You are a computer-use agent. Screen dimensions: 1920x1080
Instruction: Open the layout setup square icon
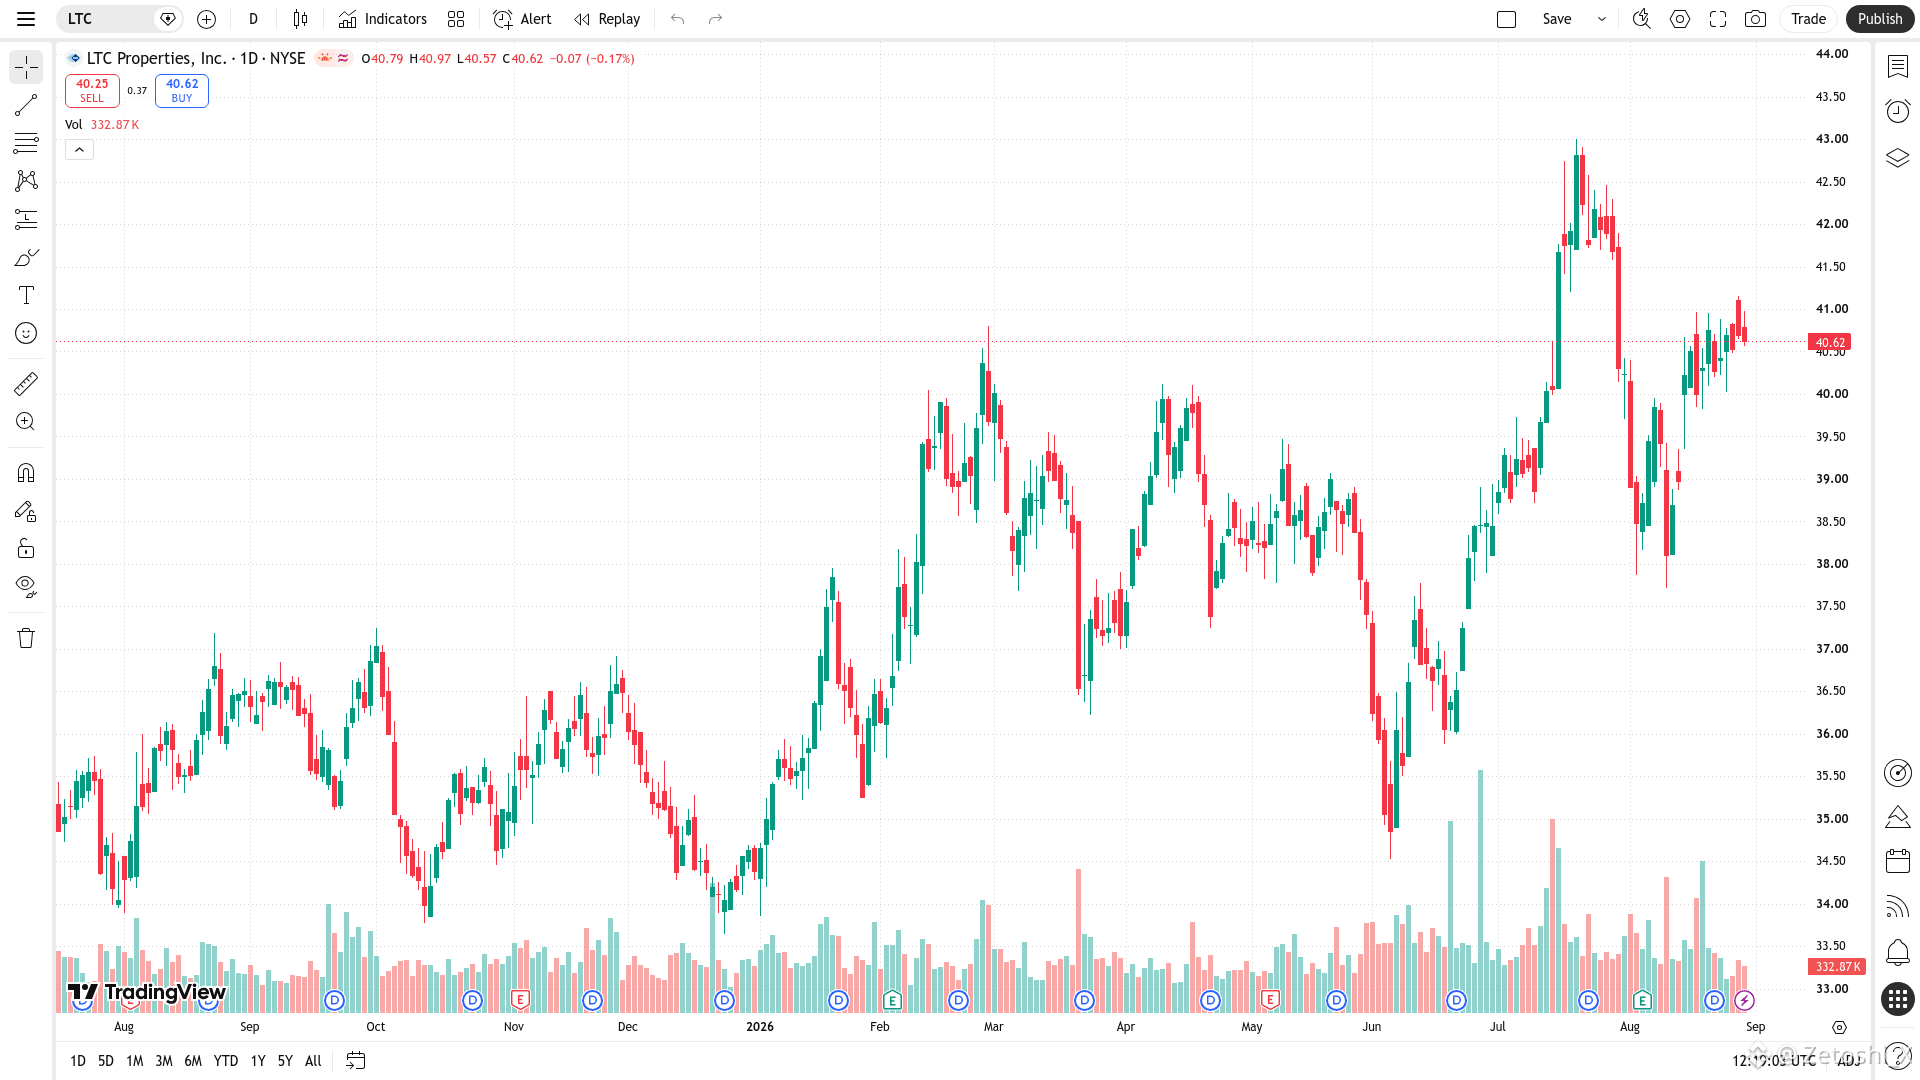coord(1507,19)
